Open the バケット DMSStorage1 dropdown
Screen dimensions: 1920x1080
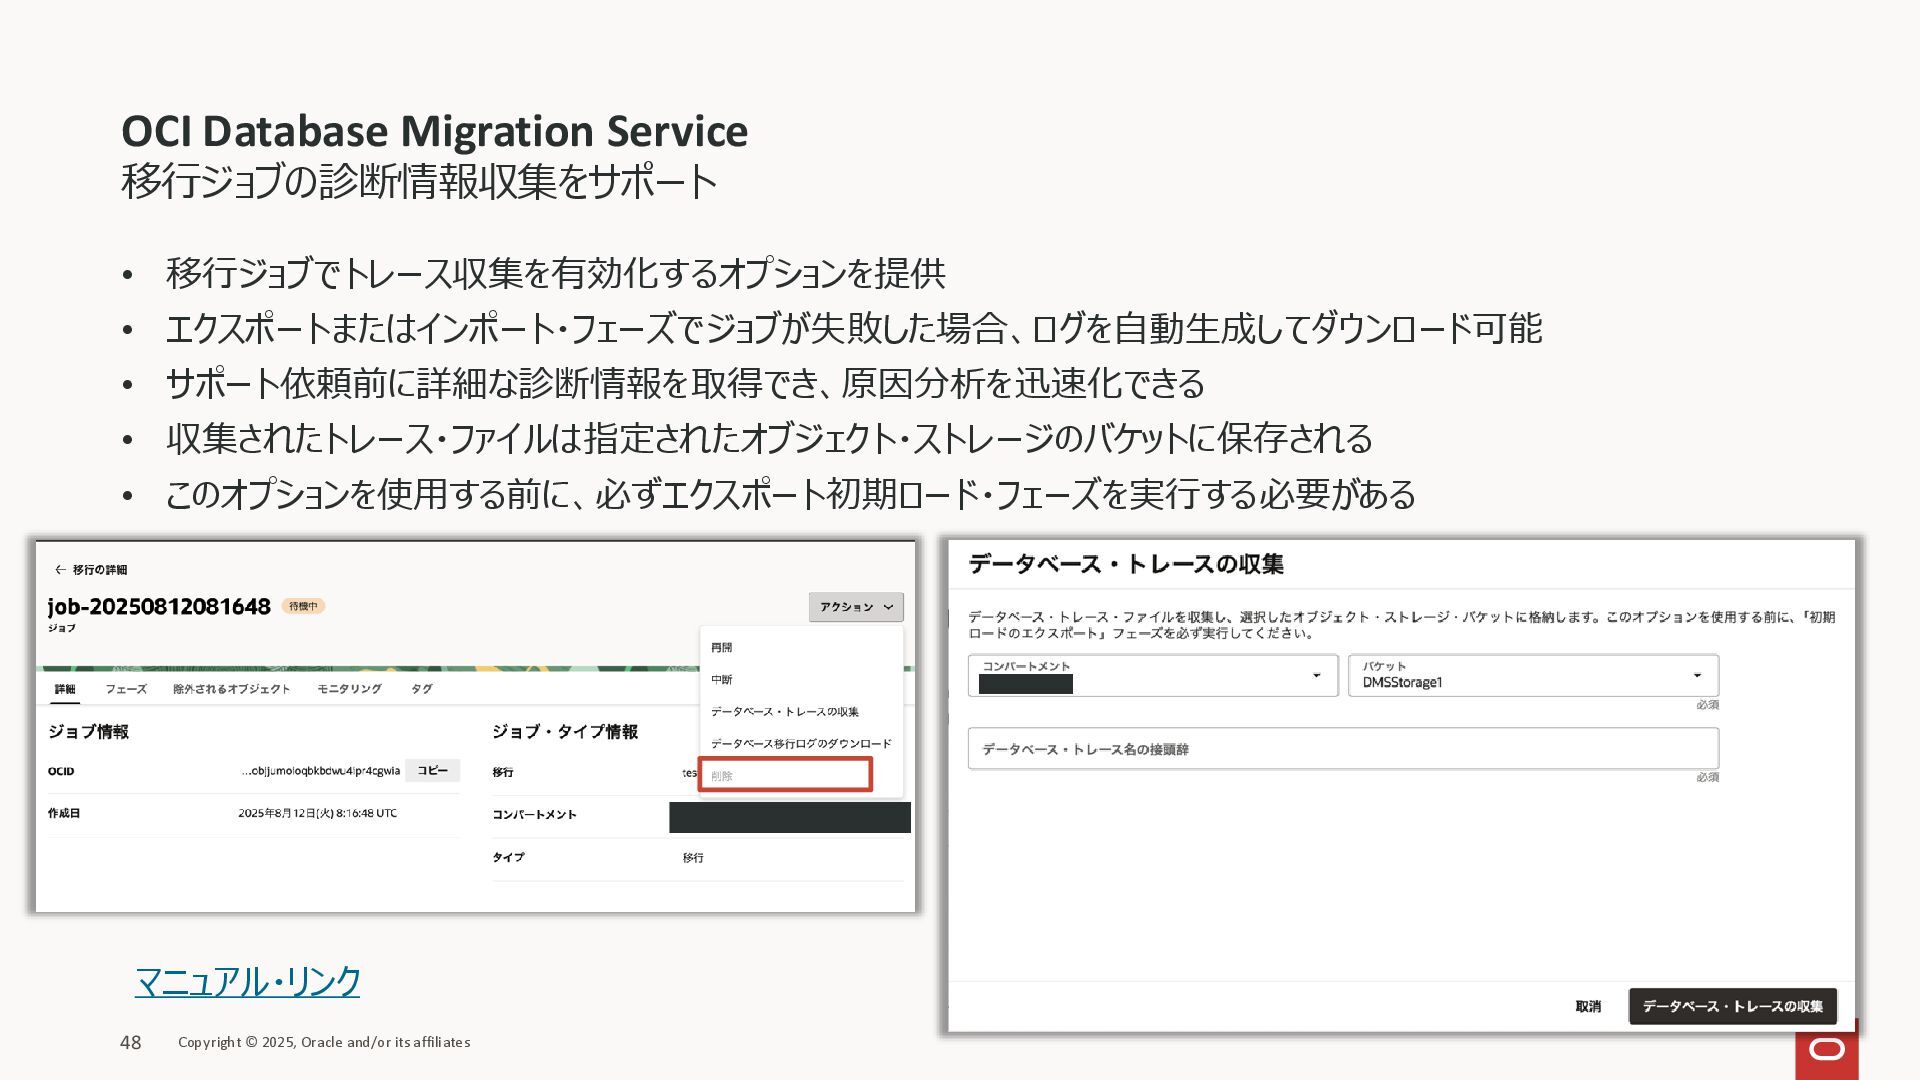click(1533, 676)
